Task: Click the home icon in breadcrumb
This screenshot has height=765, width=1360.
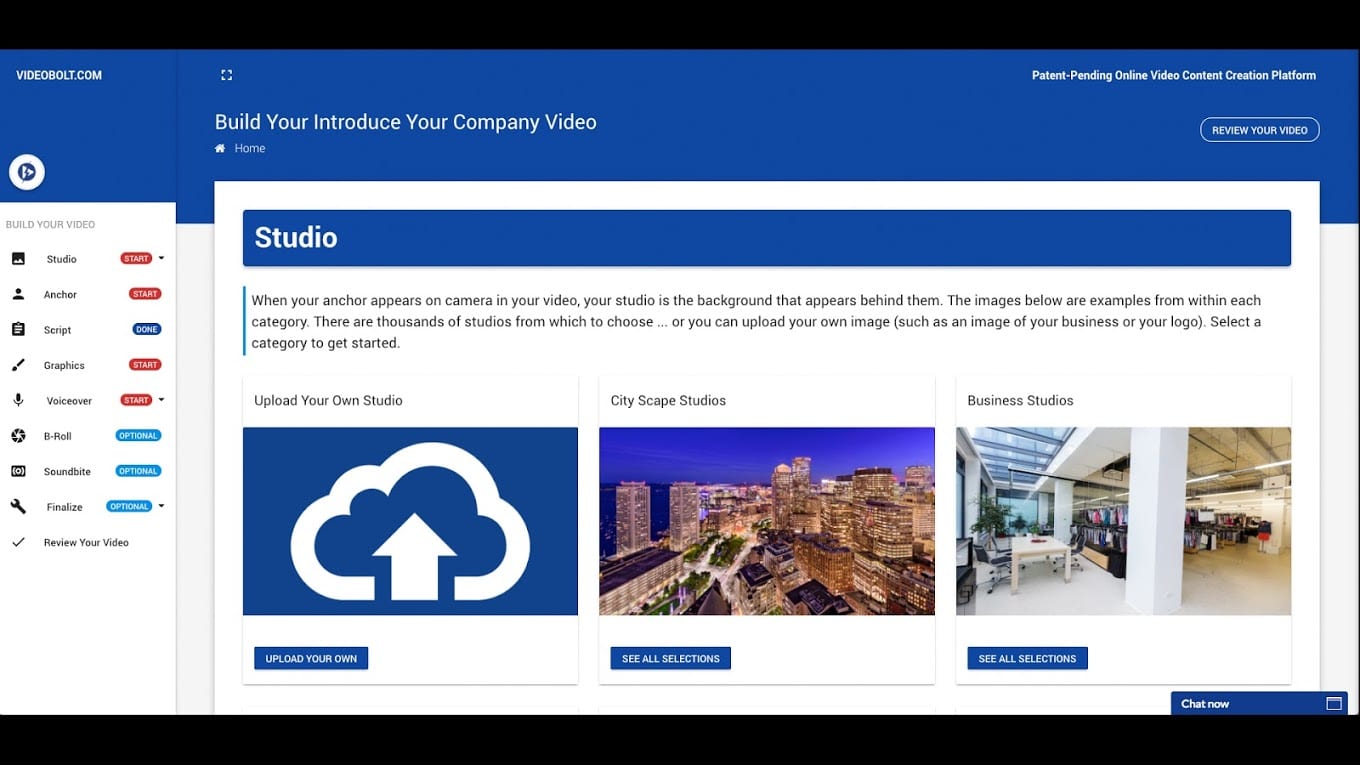Action: click(x=220, y=148)
